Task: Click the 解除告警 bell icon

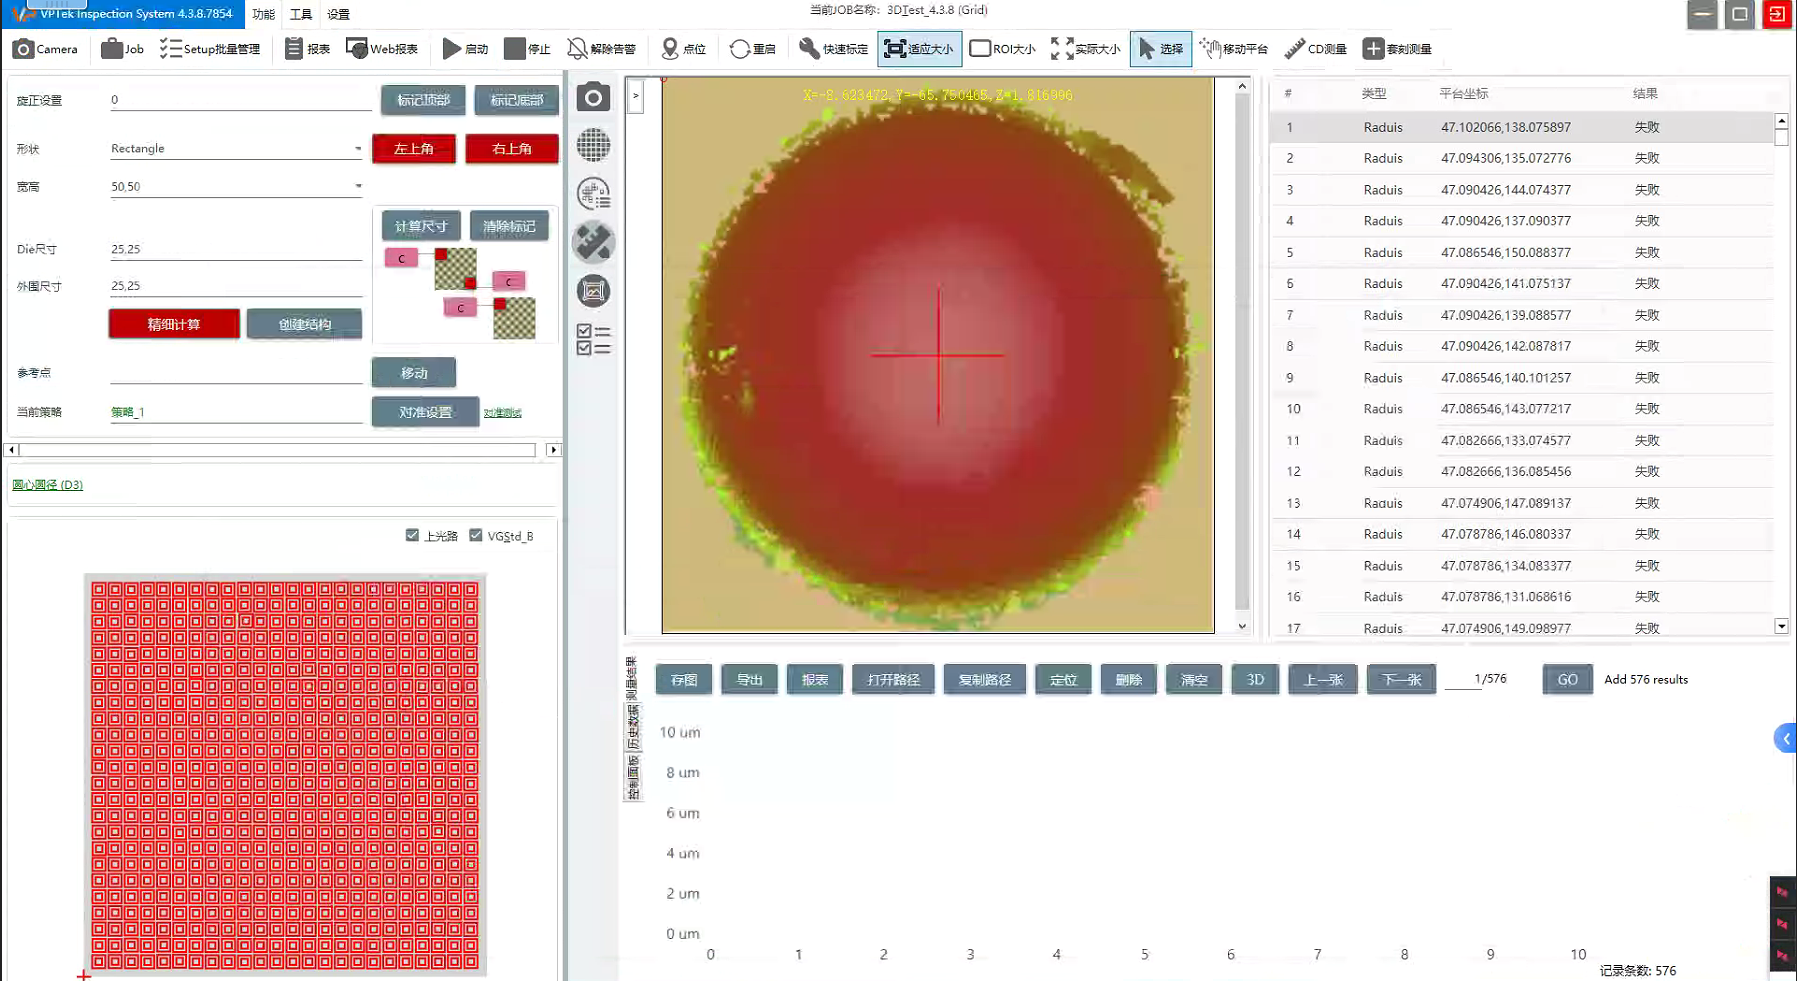Action: (x=577, y=49)
